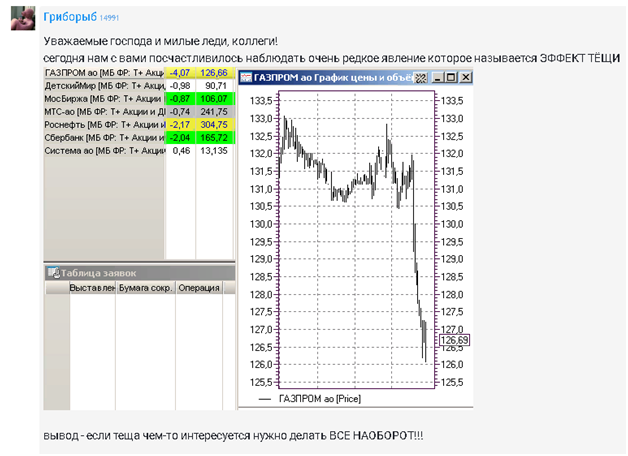Click the Система price cell 13,135

click(x=214, y=151)
